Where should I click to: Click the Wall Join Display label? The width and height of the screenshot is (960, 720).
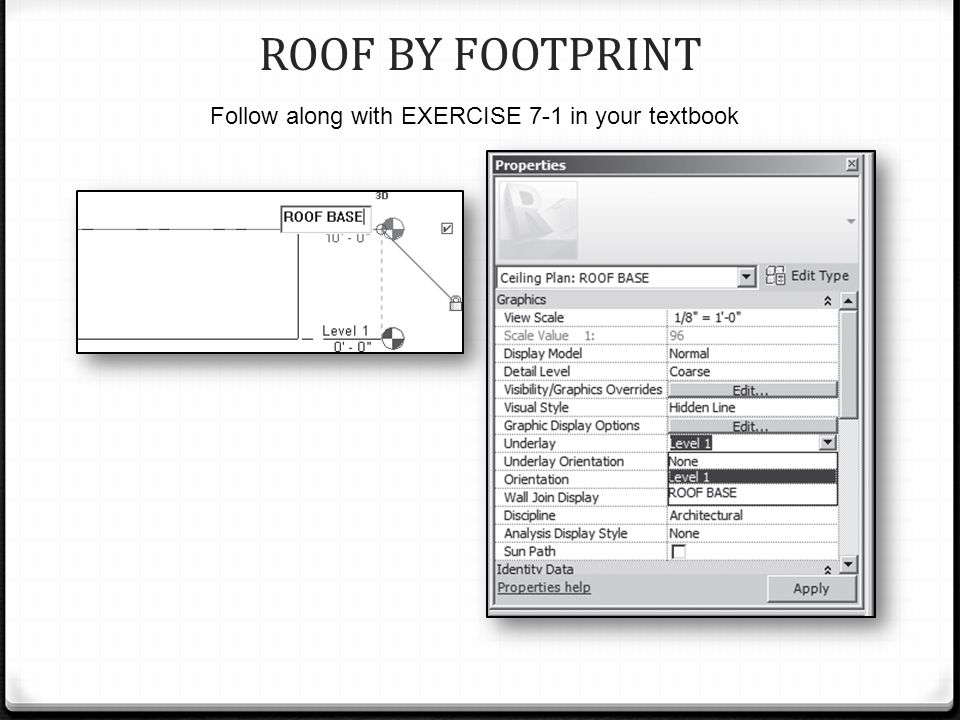(551, 497)
